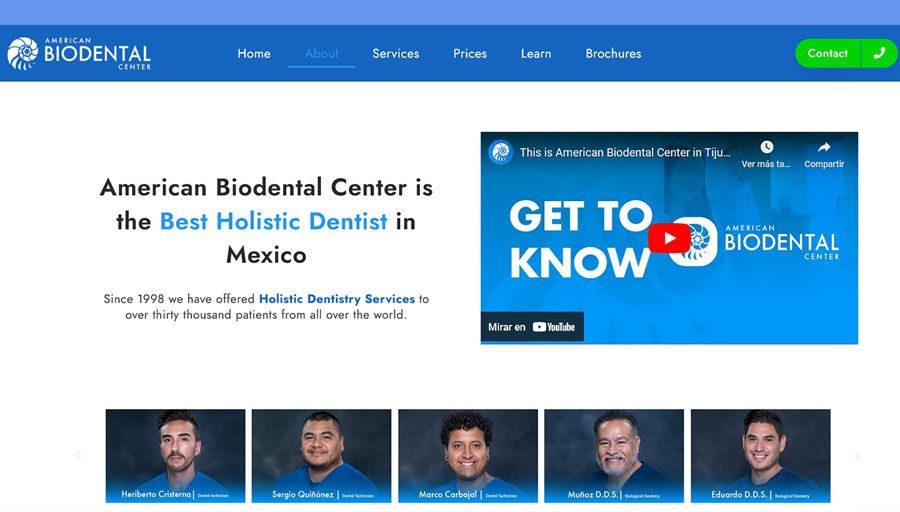Viewport: 900px width, 512px height.
Task: Click the carousel previous arrow
Action: (78, 456)
